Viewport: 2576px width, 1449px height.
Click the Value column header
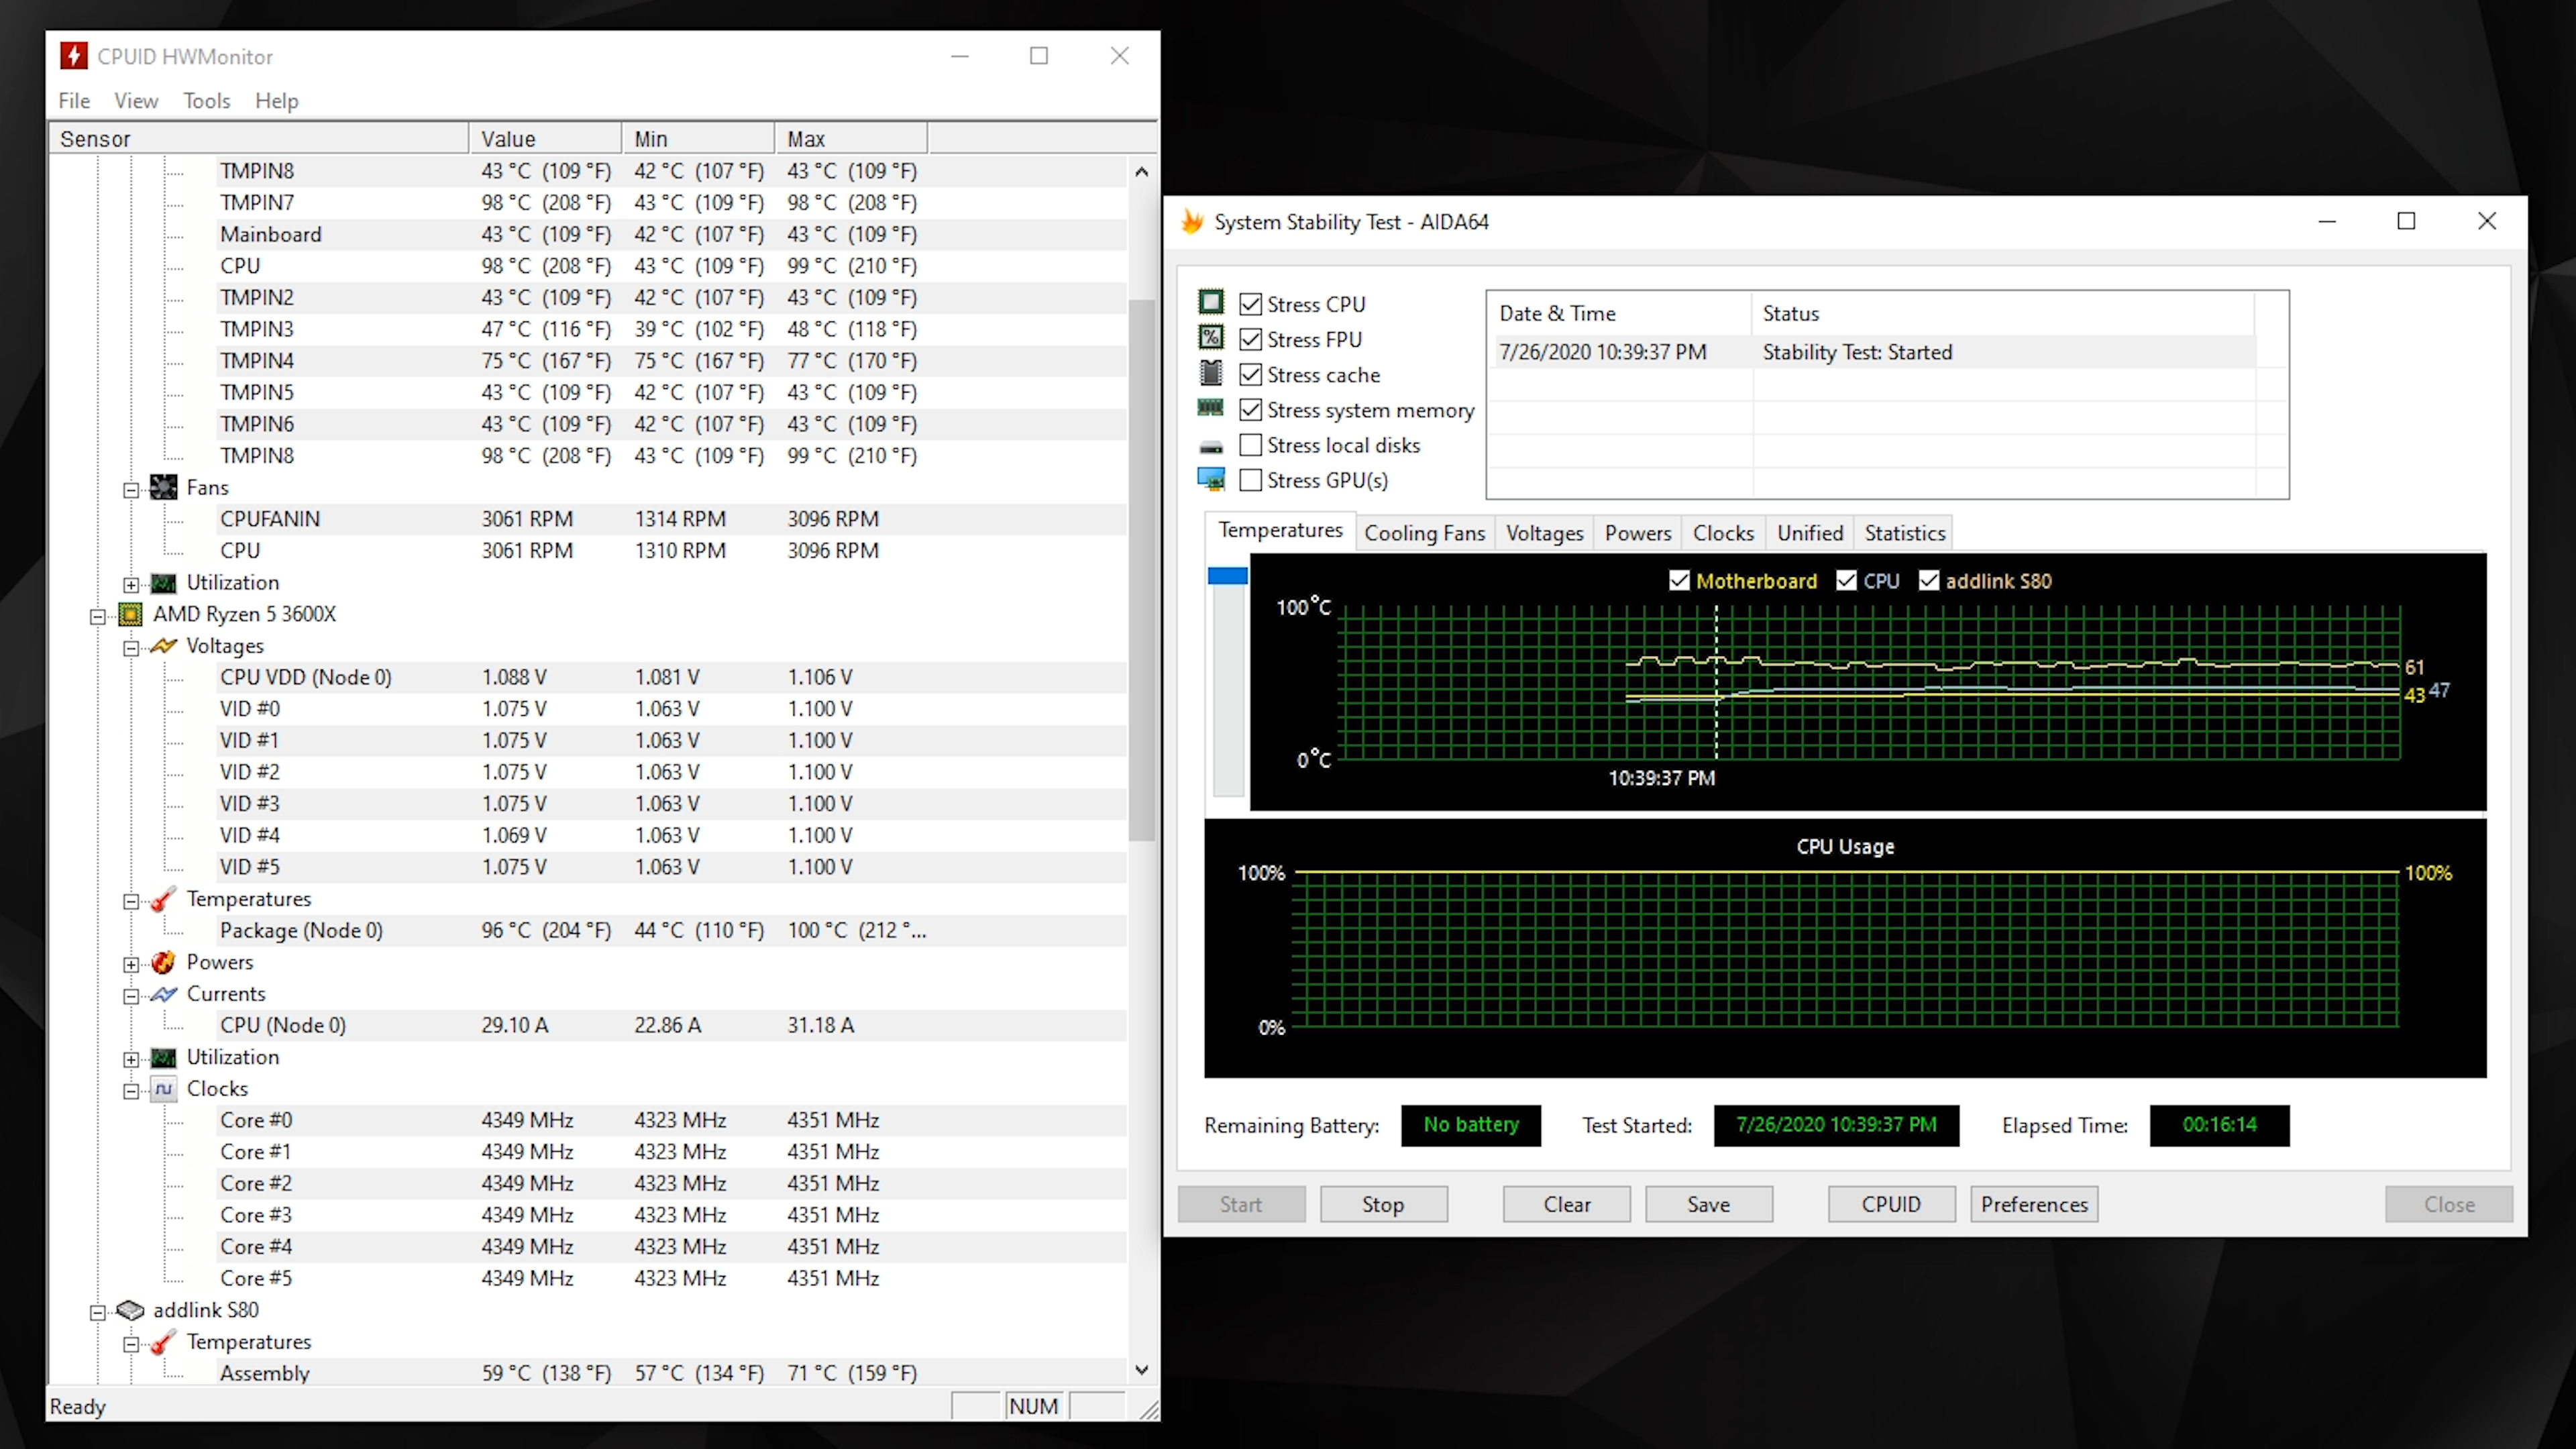[545, 138]
